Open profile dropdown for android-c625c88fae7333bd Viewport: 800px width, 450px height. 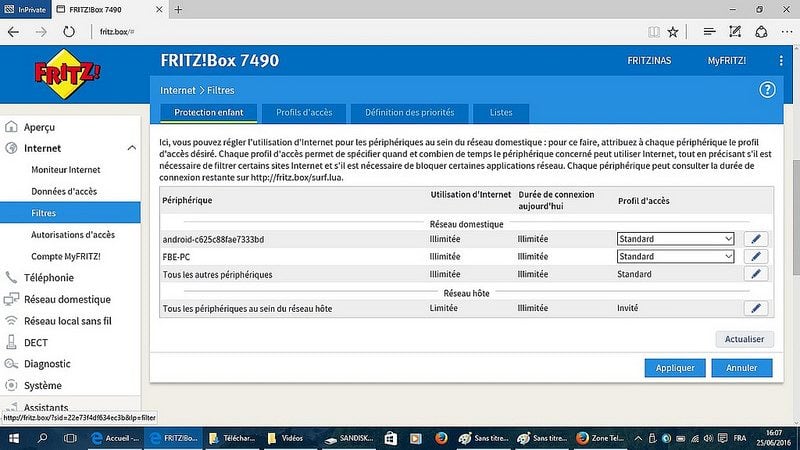[676, 239]
